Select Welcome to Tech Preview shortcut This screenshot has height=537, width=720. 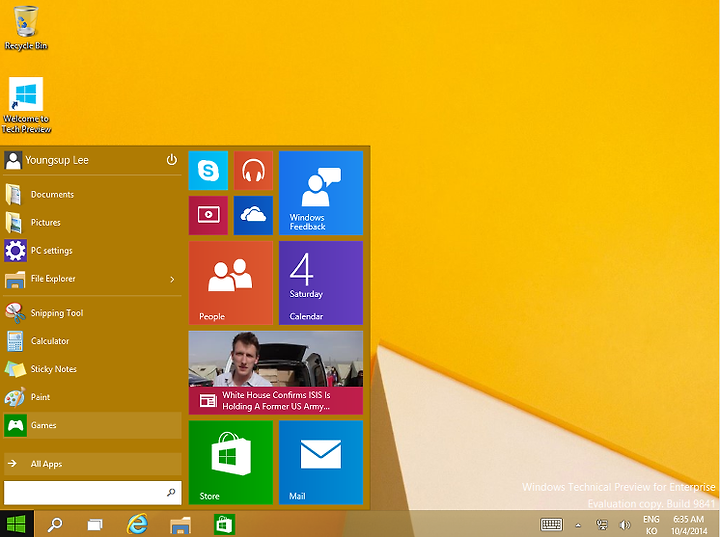pyautogui.click(x=26, y=105)
